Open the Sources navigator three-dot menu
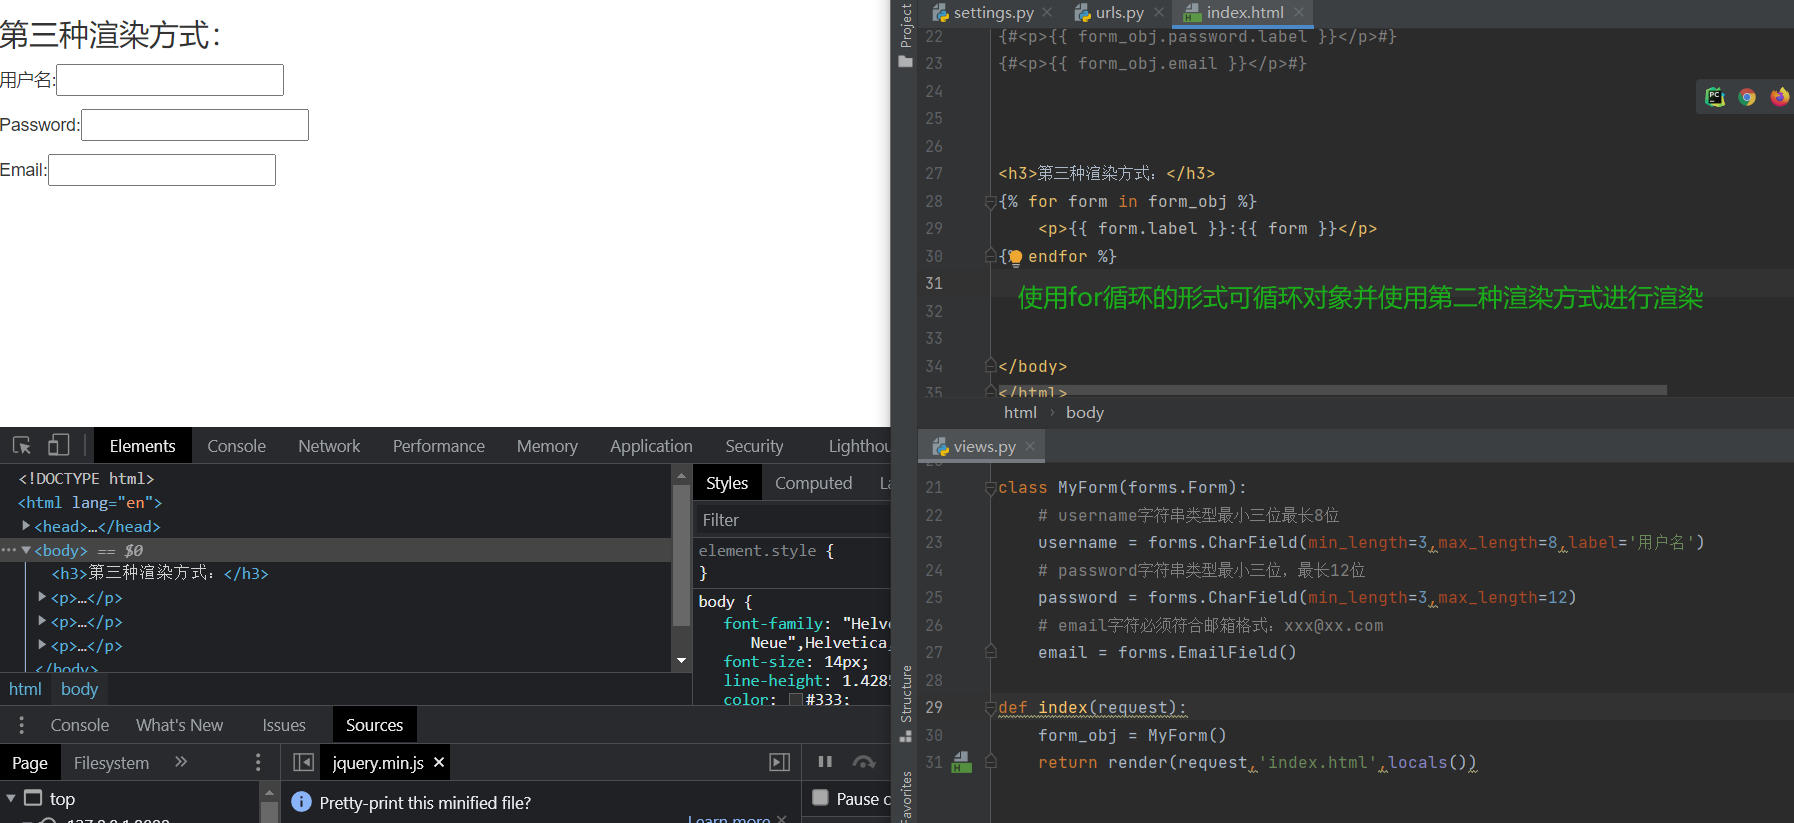Image resolution: width=1794 pixels, height=823 pixels. click(258, 762)
